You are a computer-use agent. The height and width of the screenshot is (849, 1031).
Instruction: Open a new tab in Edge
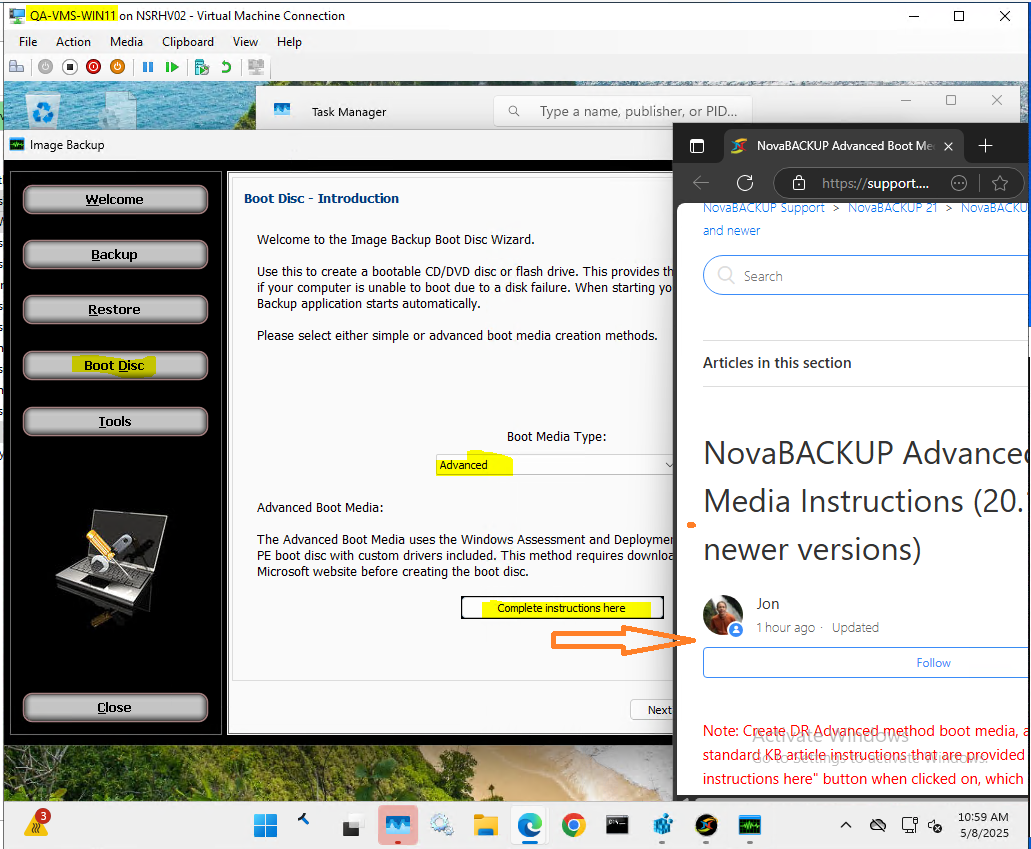(x=985, y=146)
